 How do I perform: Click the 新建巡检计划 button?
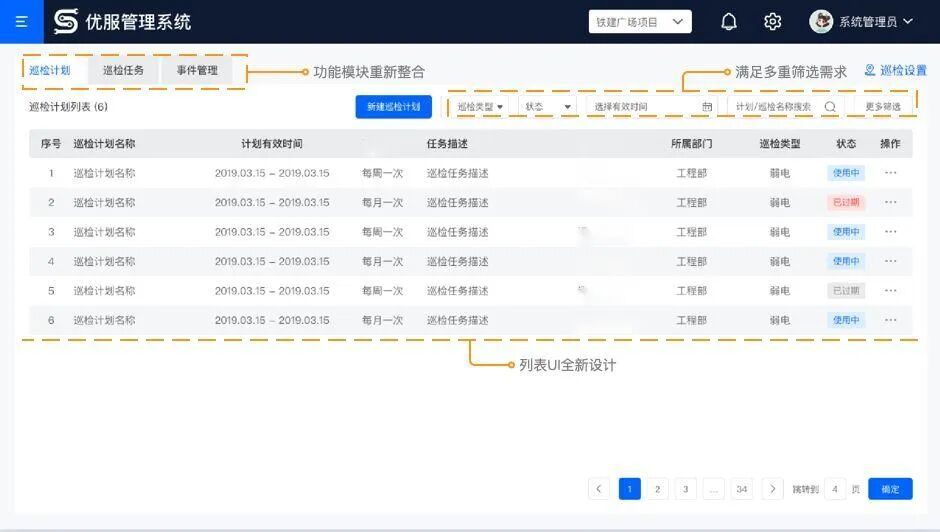pyautogui.click(x=393, y=107)
